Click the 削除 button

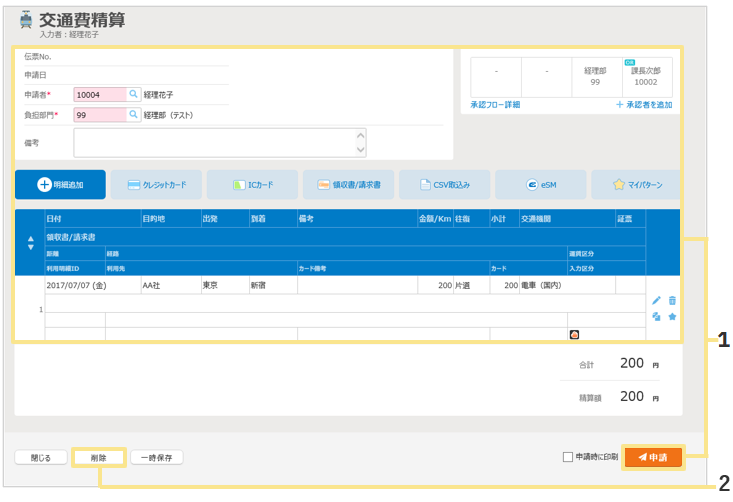pyautogui.click(x=99, y=457)
